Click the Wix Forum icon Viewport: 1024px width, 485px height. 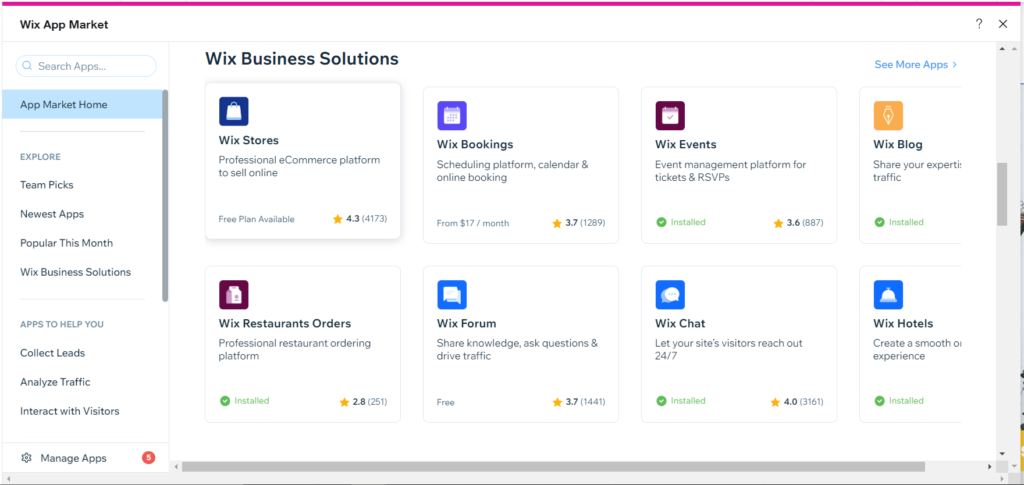(452, 295)
